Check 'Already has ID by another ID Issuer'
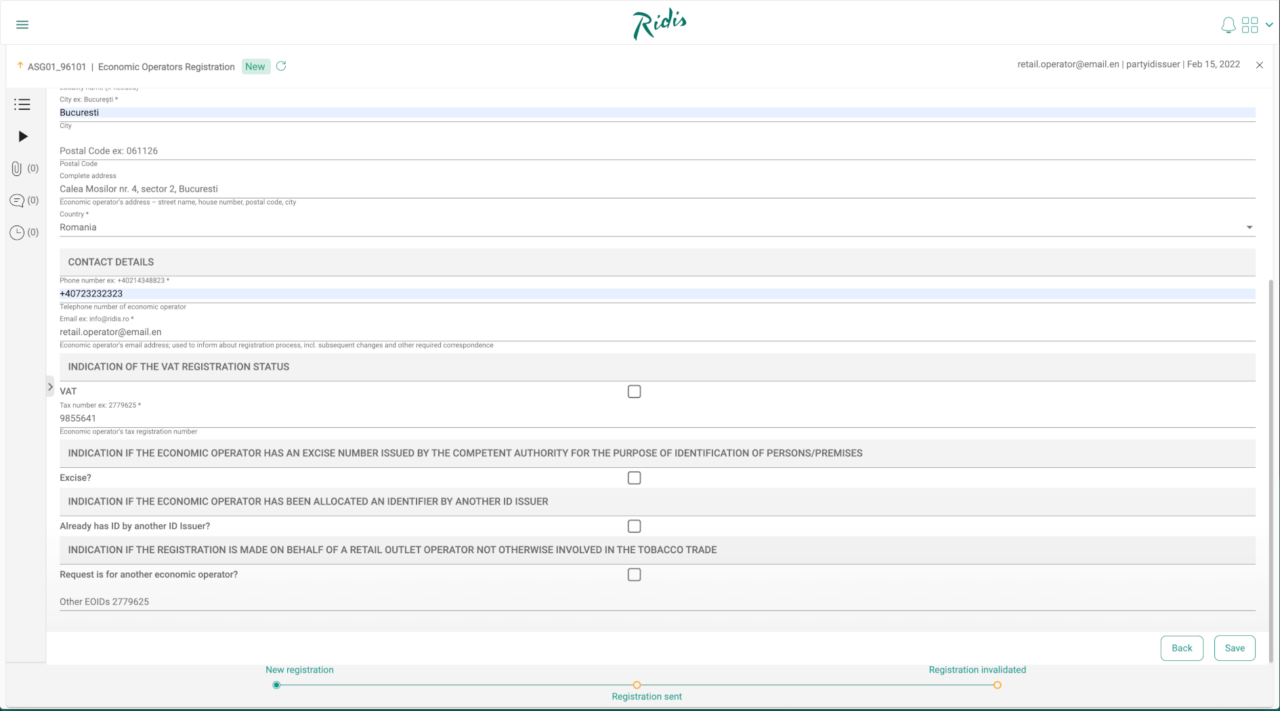 click(634, 525)
